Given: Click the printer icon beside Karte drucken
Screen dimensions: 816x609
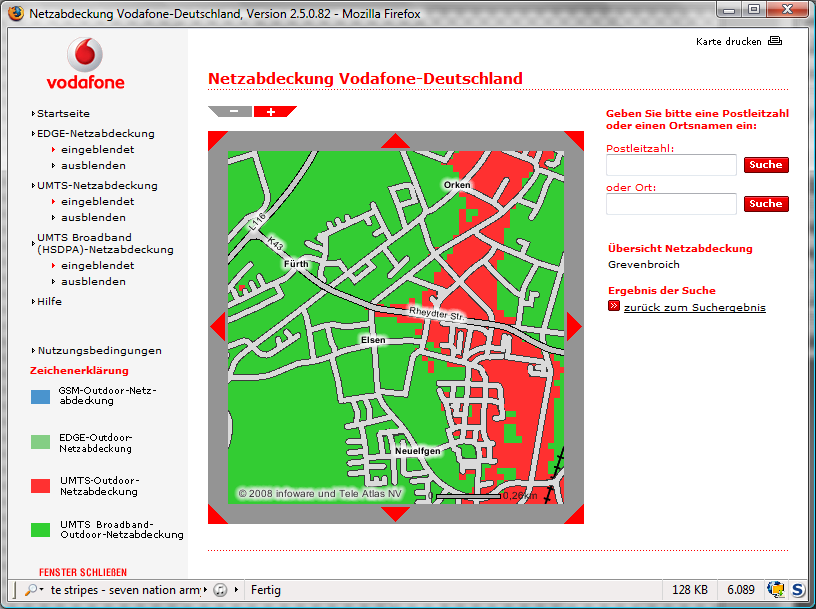Looking at the screenshot, I should (x=775, y=41).
